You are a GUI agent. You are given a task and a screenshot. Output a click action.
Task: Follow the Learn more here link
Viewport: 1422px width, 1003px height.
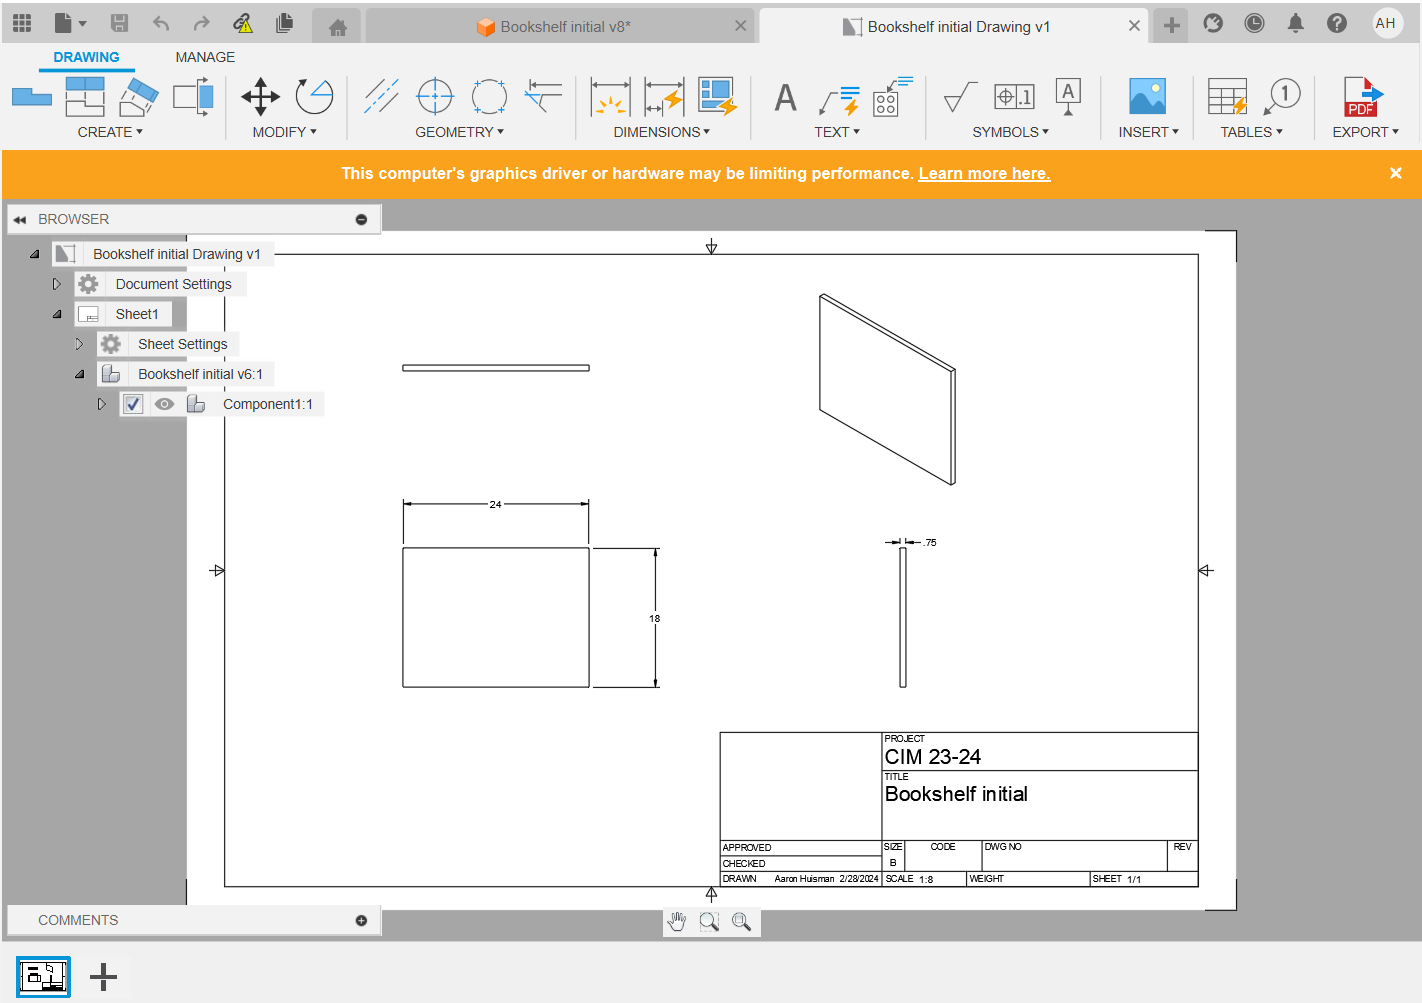984,173
